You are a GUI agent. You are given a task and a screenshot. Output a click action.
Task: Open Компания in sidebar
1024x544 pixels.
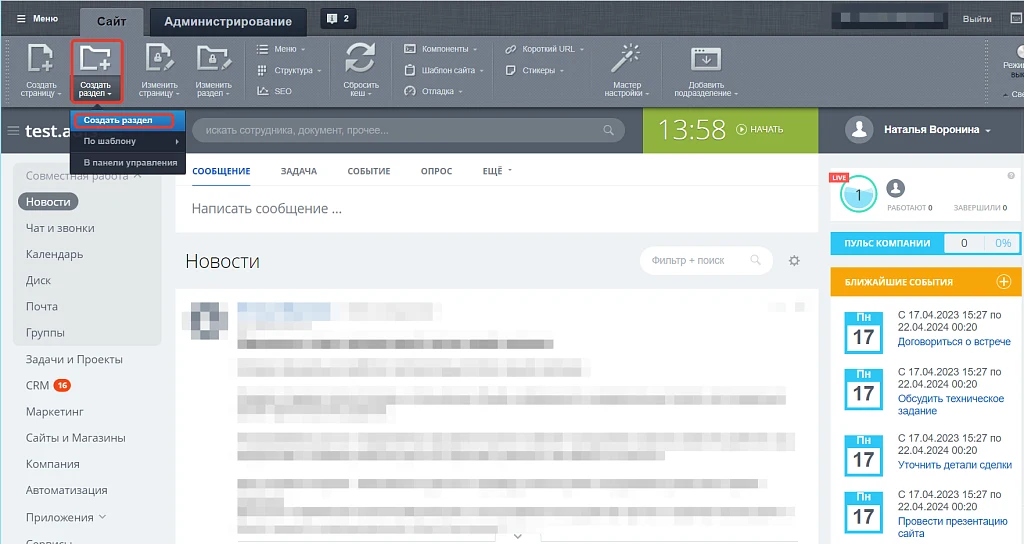(x=52, y=464)
